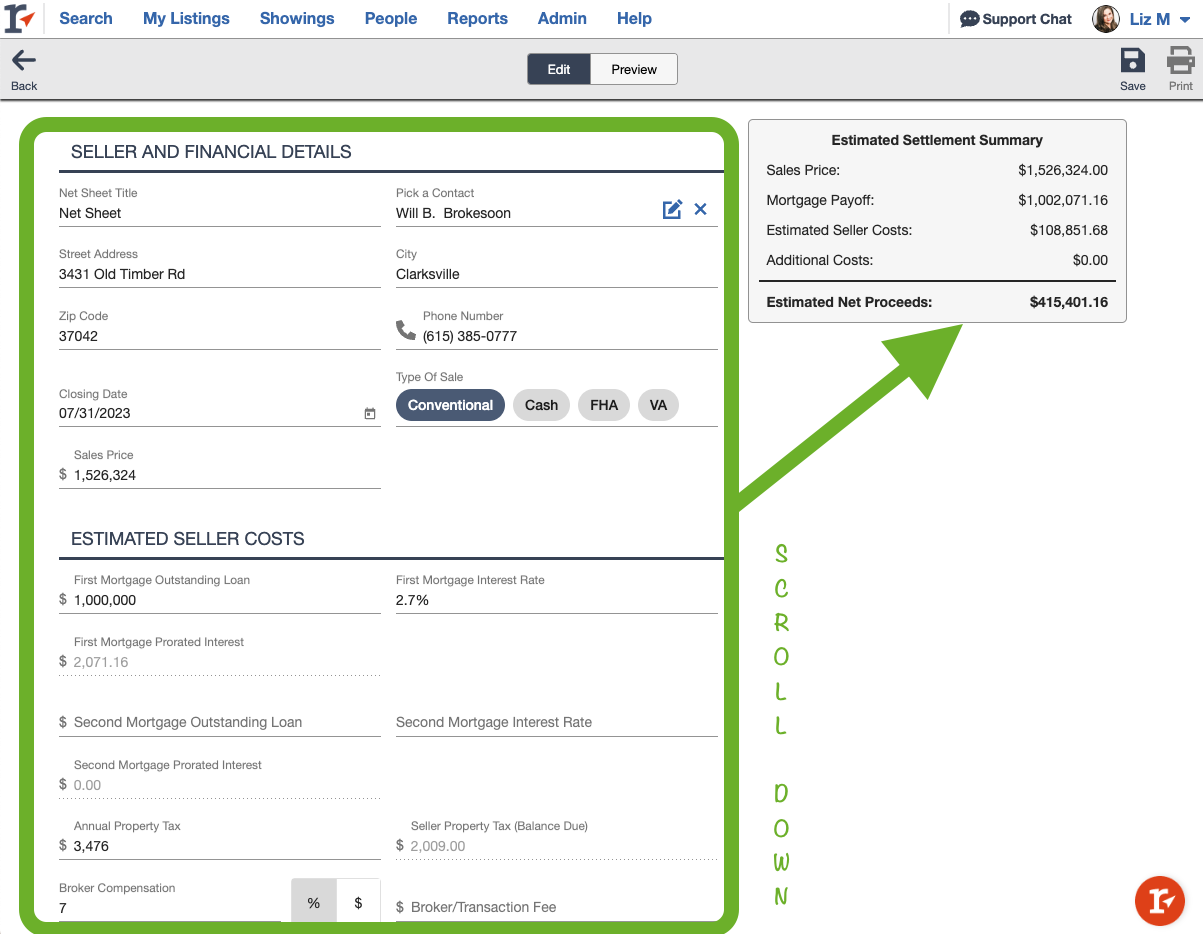The height and width of the screenshot is (934, 1203).
Task: Click the Save floppy disk icon
Action: pyautogui.click(x=1132, y=62)
